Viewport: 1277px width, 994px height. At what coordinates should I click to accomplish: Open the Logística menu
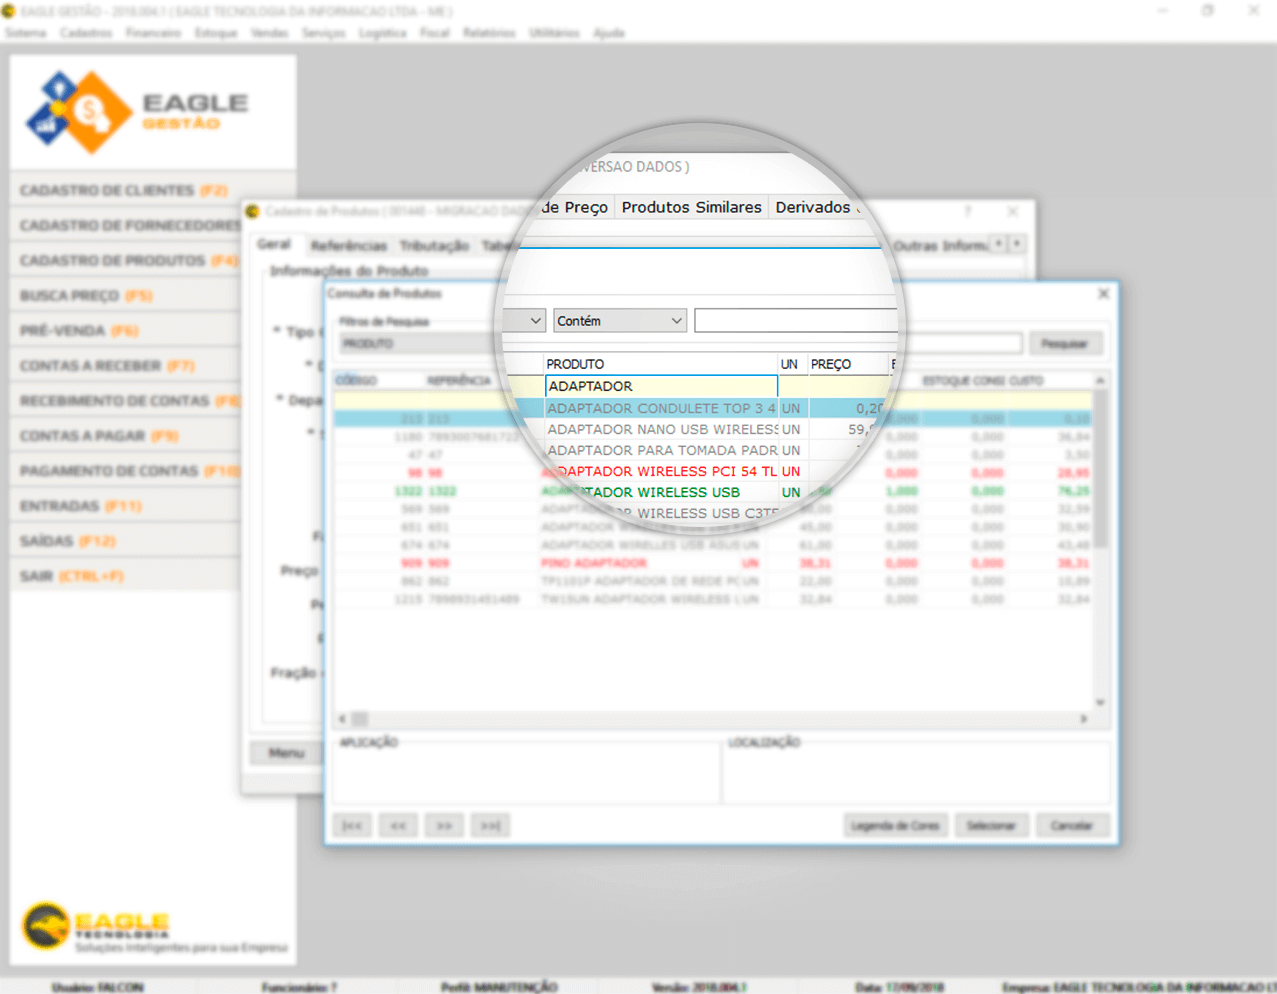[383, 33]
